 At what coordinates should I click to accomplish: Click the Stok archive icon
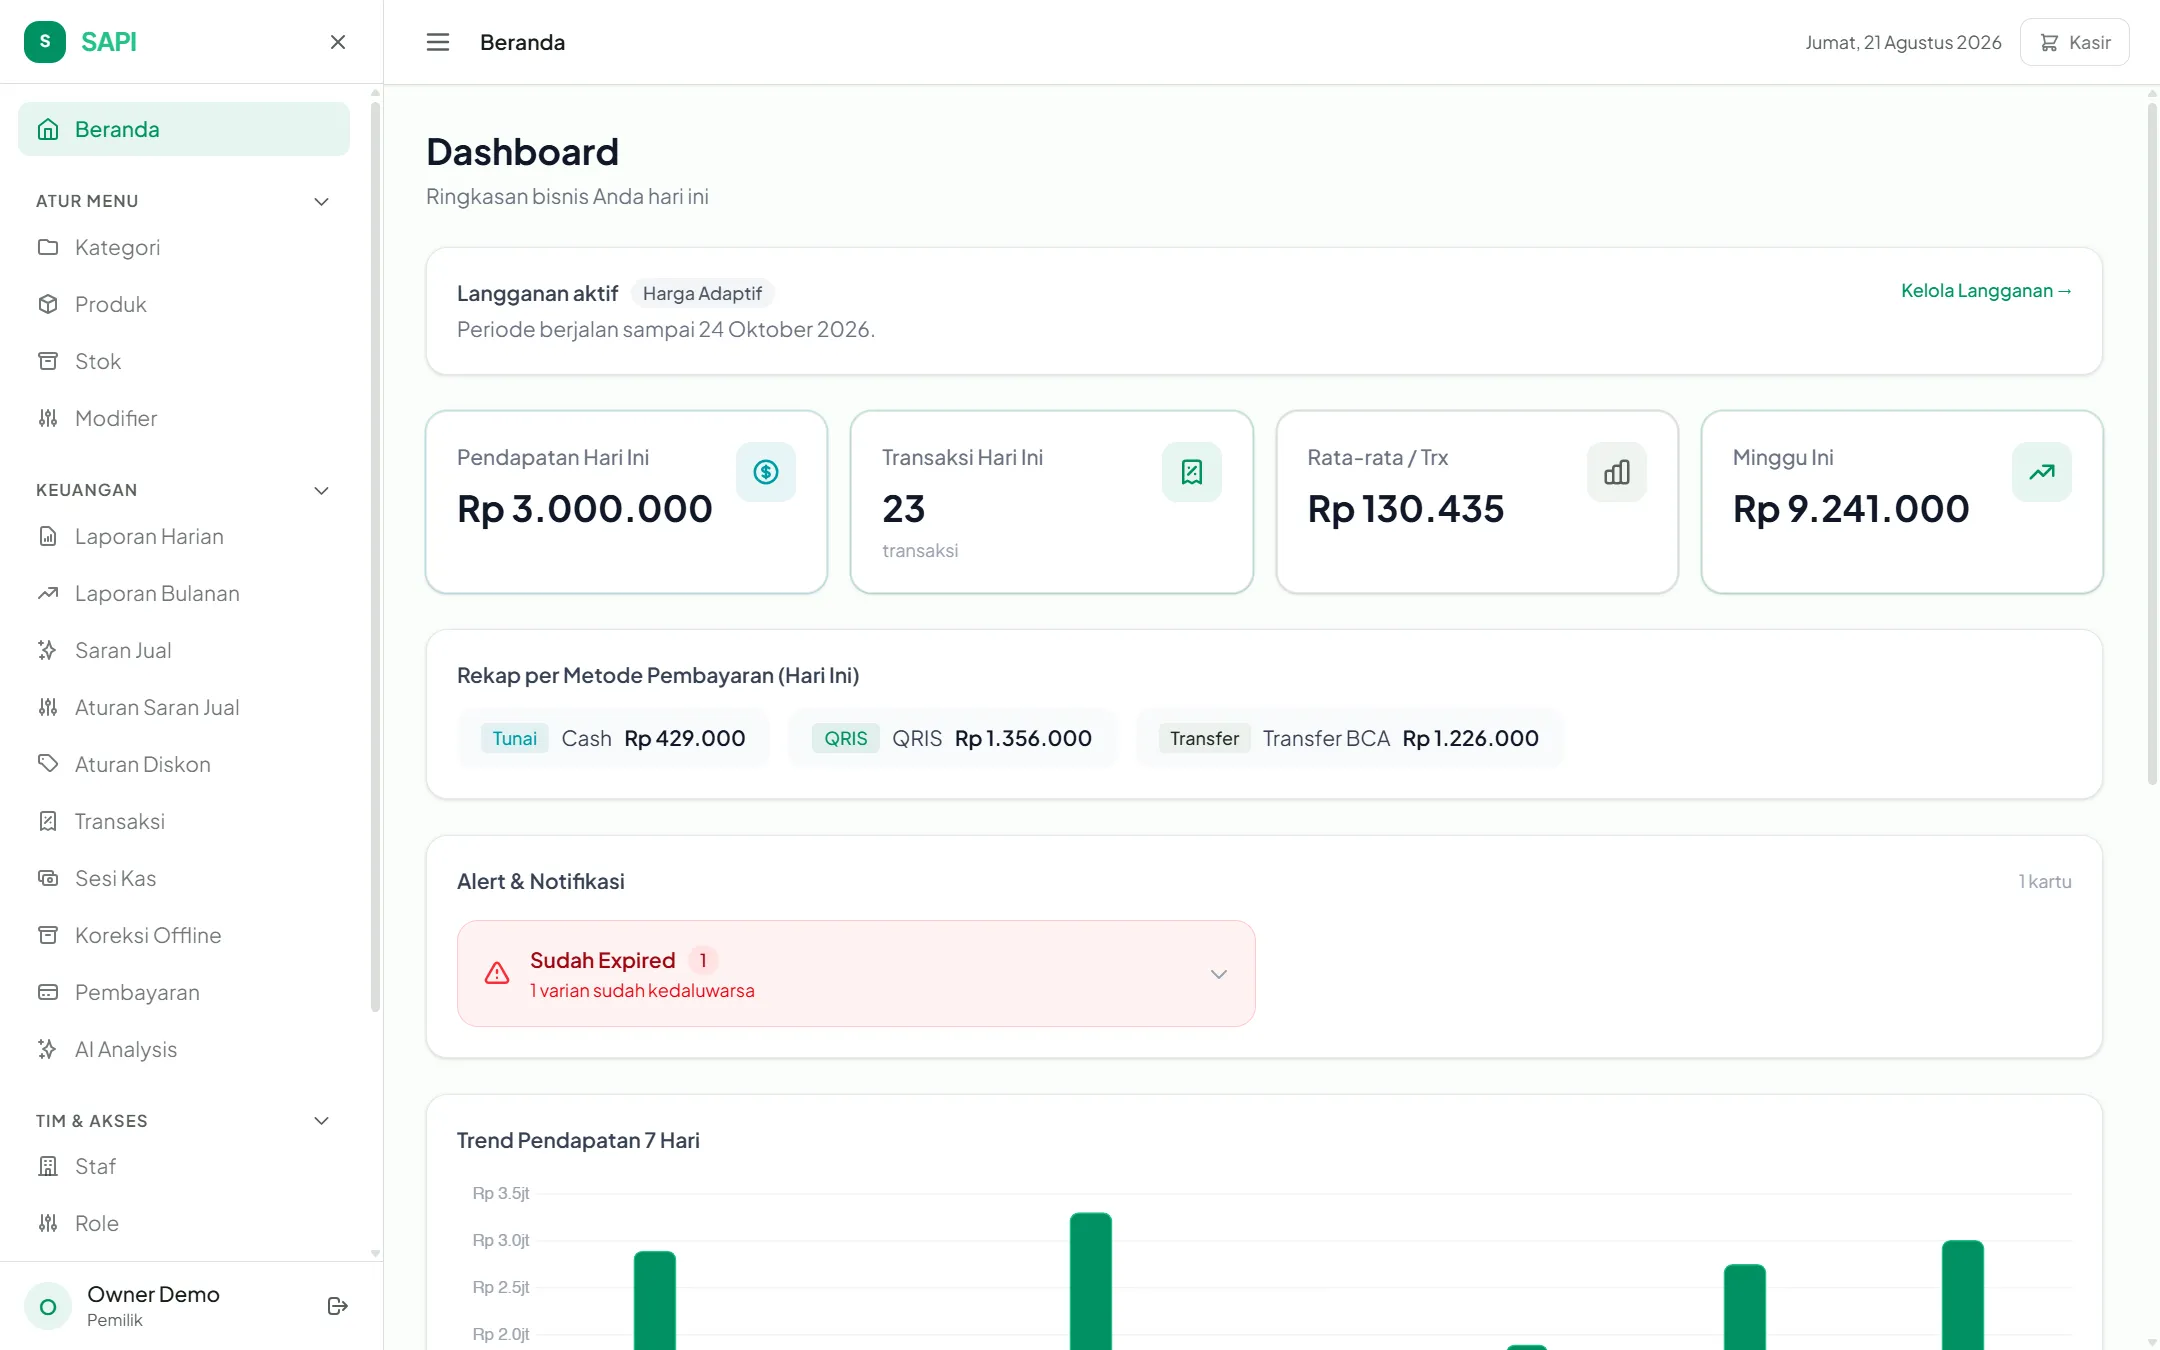pyautogui.click(x=48, y=361)
